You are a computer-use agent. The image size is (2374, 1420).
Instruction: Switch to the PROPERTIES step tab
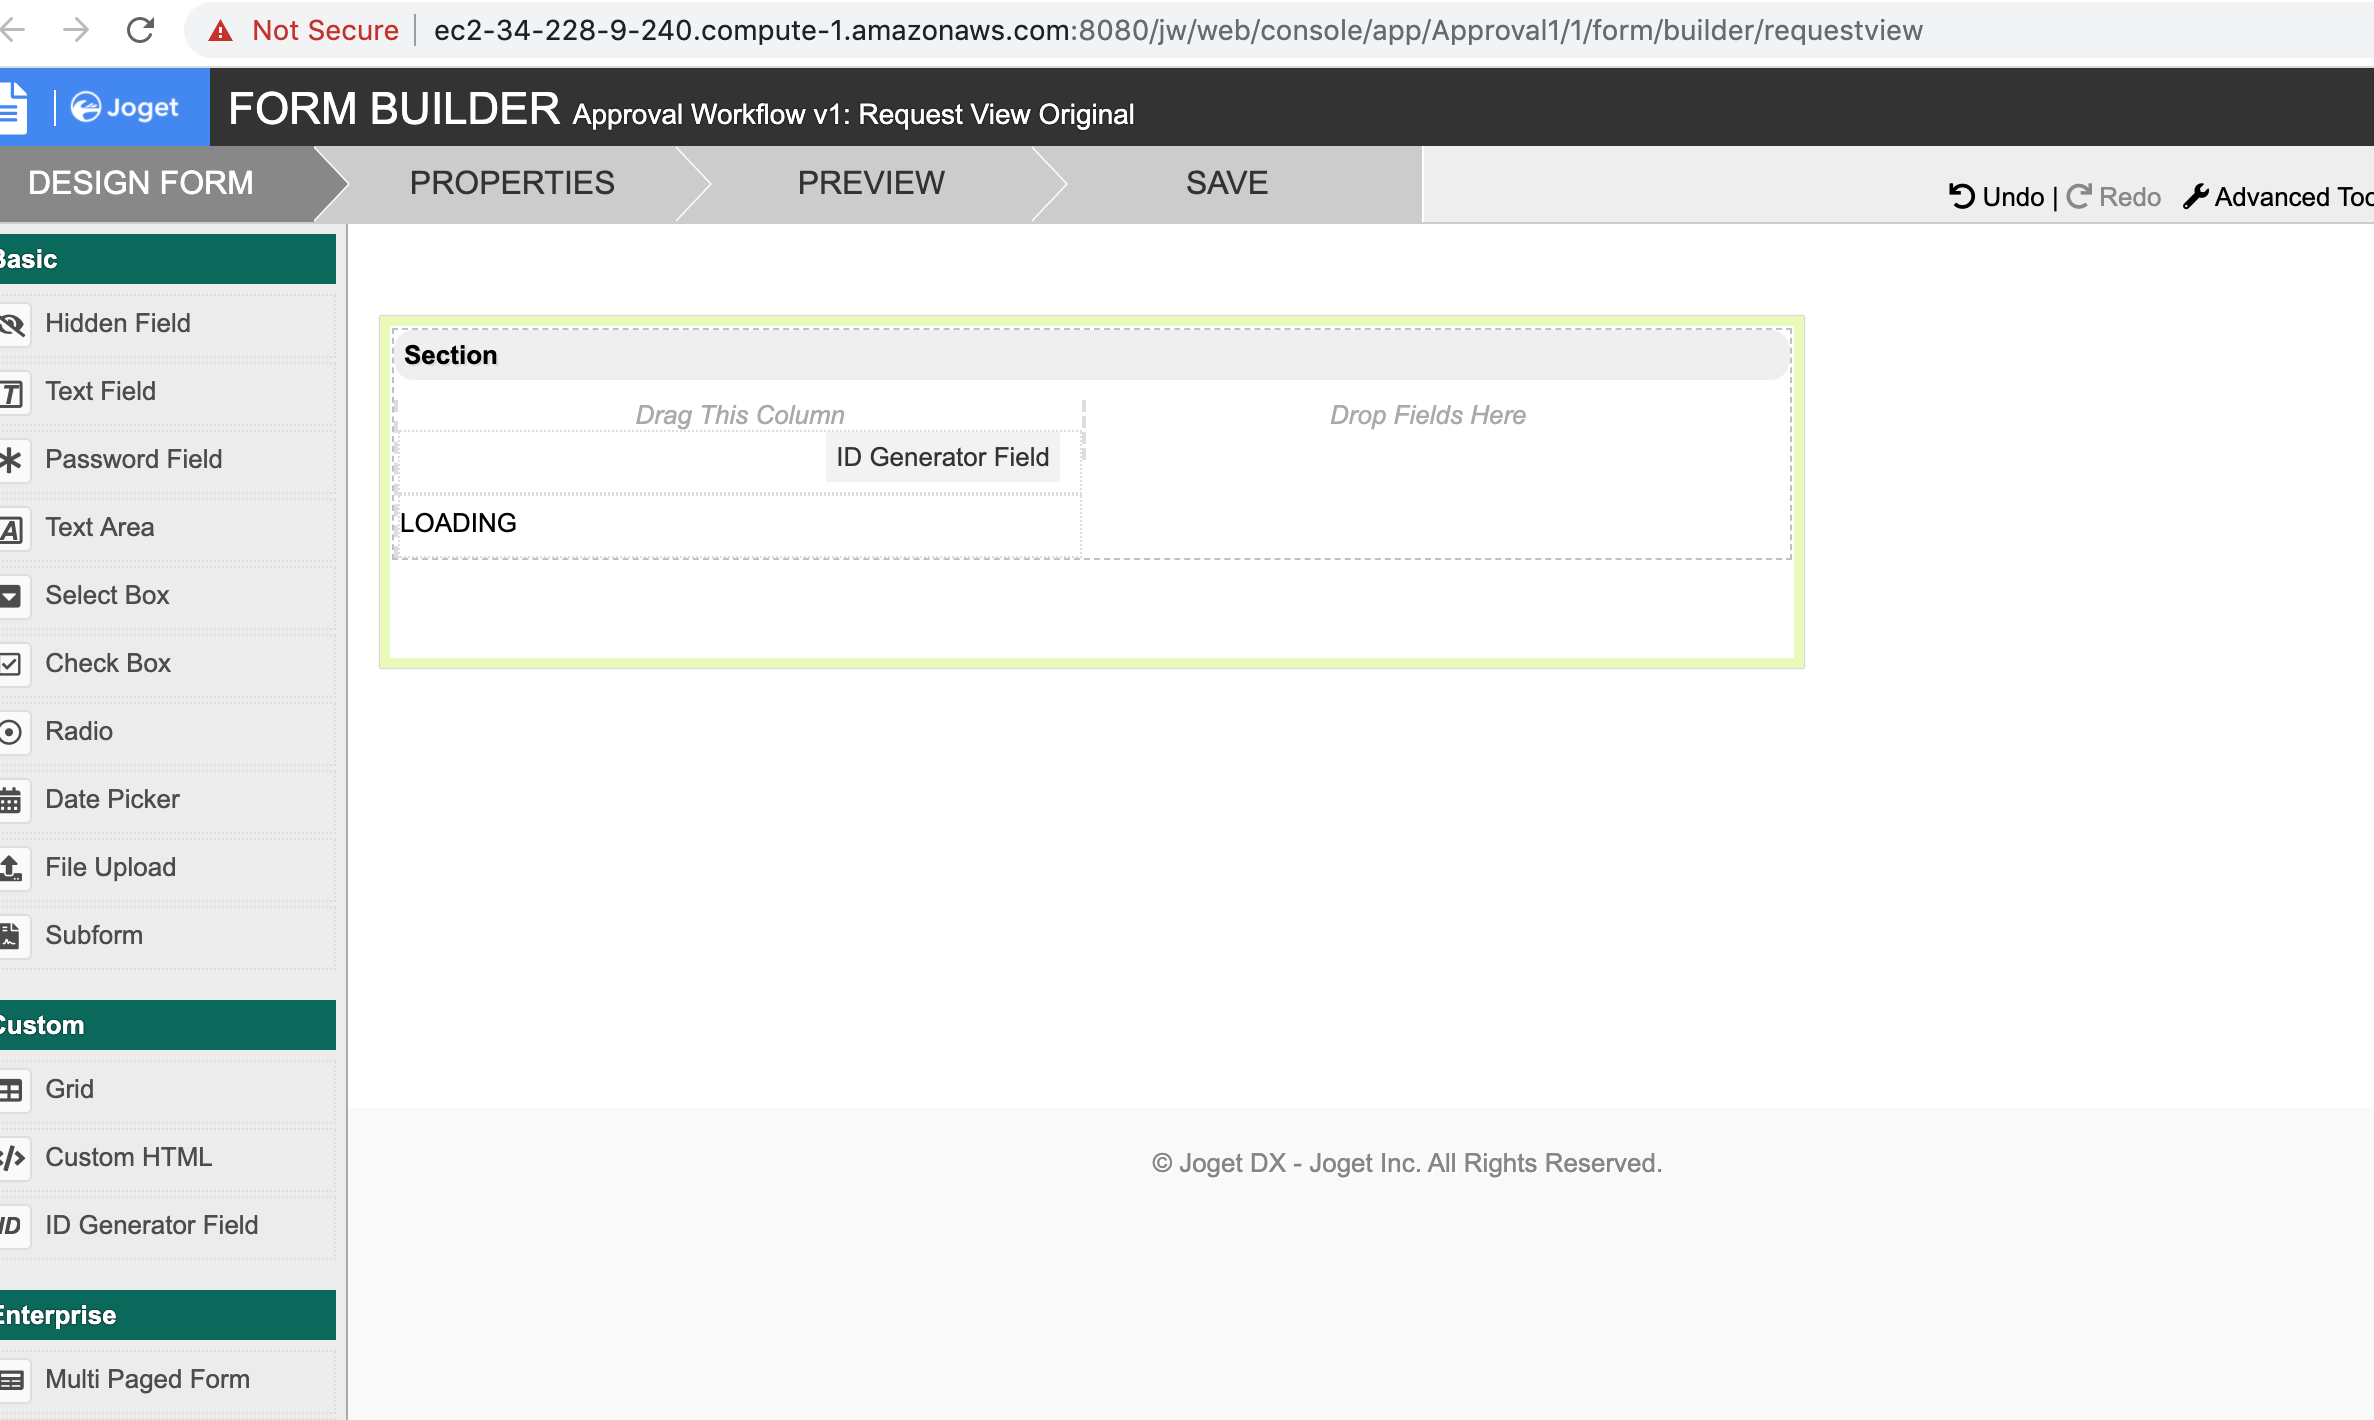[511, 183]
